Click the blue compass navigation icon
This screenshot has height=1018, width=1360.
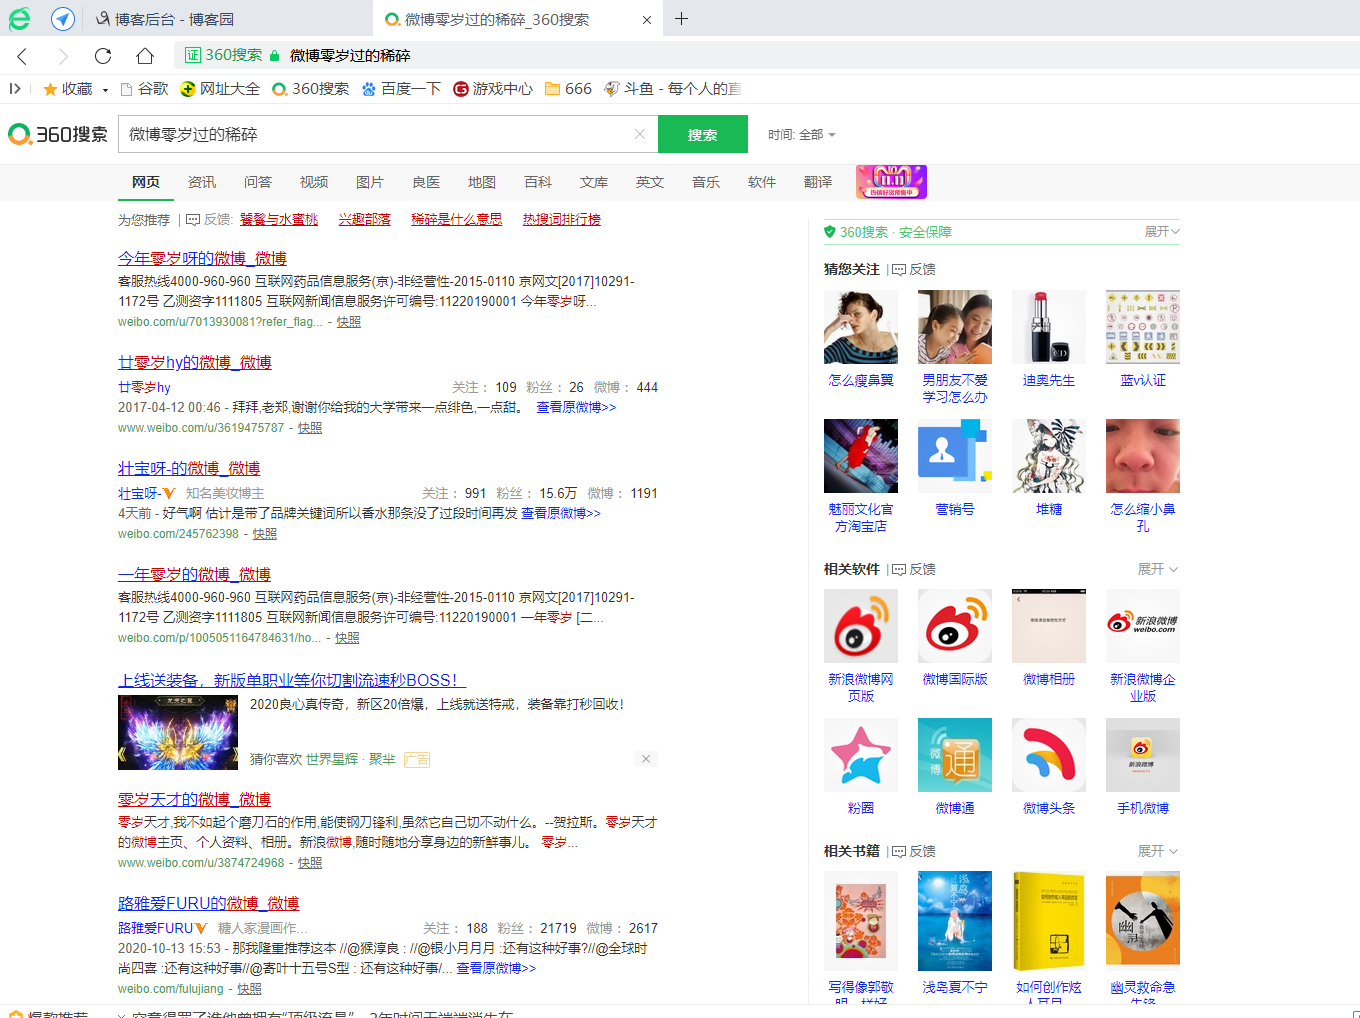tap(62, 19)
